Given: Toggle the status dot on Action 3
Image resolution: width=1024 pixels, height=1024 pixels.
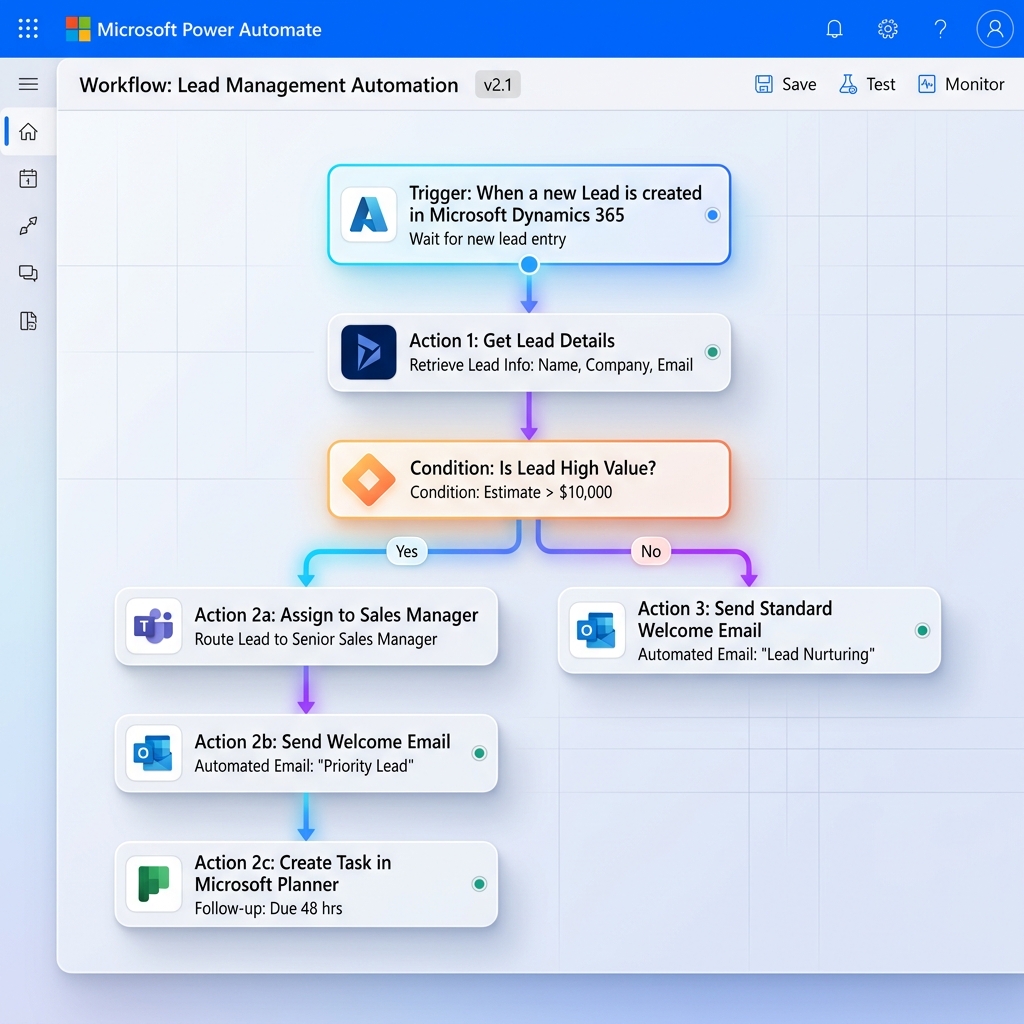Looking at the screenshot, I should click(x=922, y=630).
